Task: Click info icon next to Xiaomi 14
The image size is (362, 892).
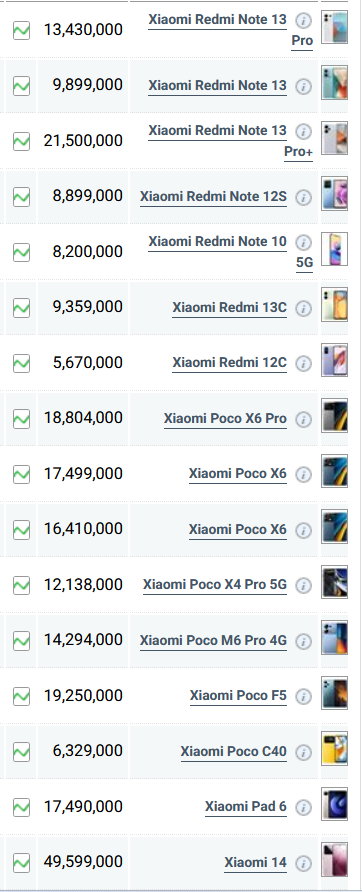Action: 304,863
